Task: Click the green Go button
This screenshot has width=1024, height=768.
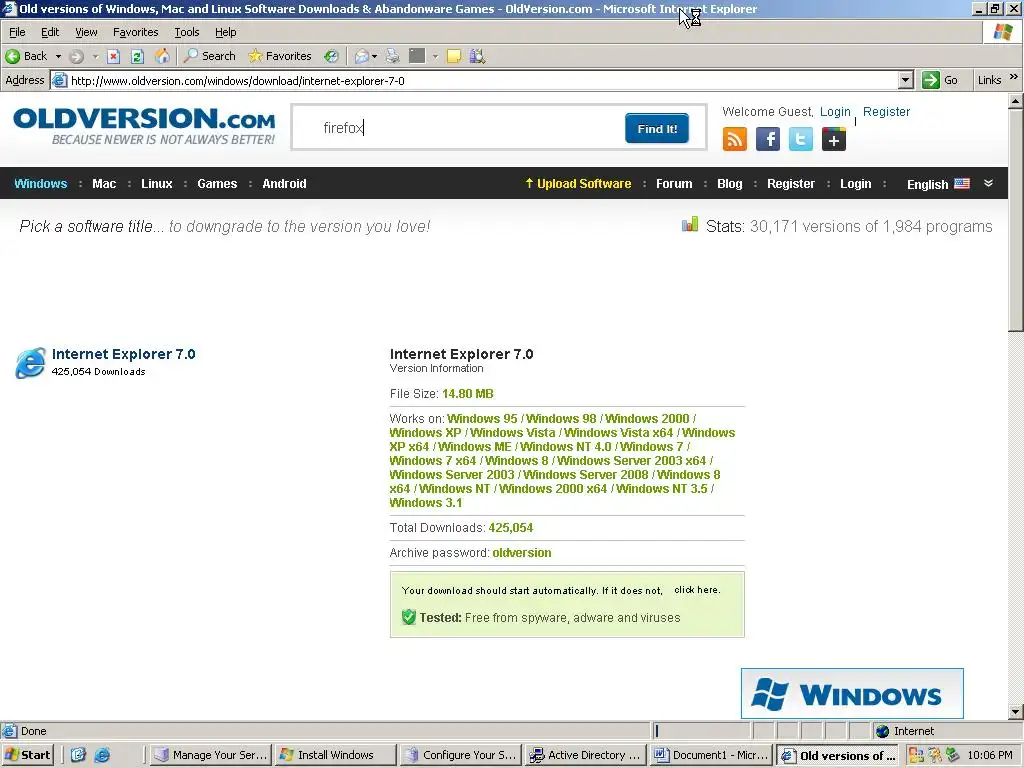Action: (x=940, y=80)
